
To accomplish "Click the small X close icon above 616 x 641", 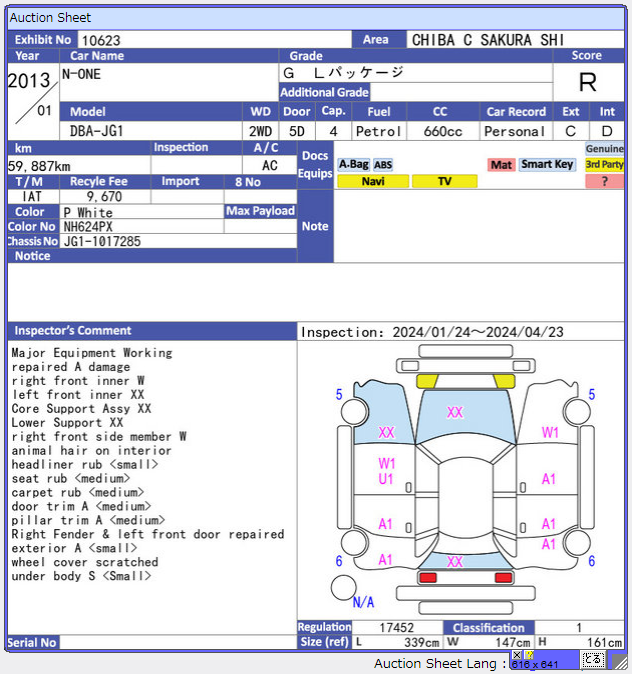I will coord(516,655).
